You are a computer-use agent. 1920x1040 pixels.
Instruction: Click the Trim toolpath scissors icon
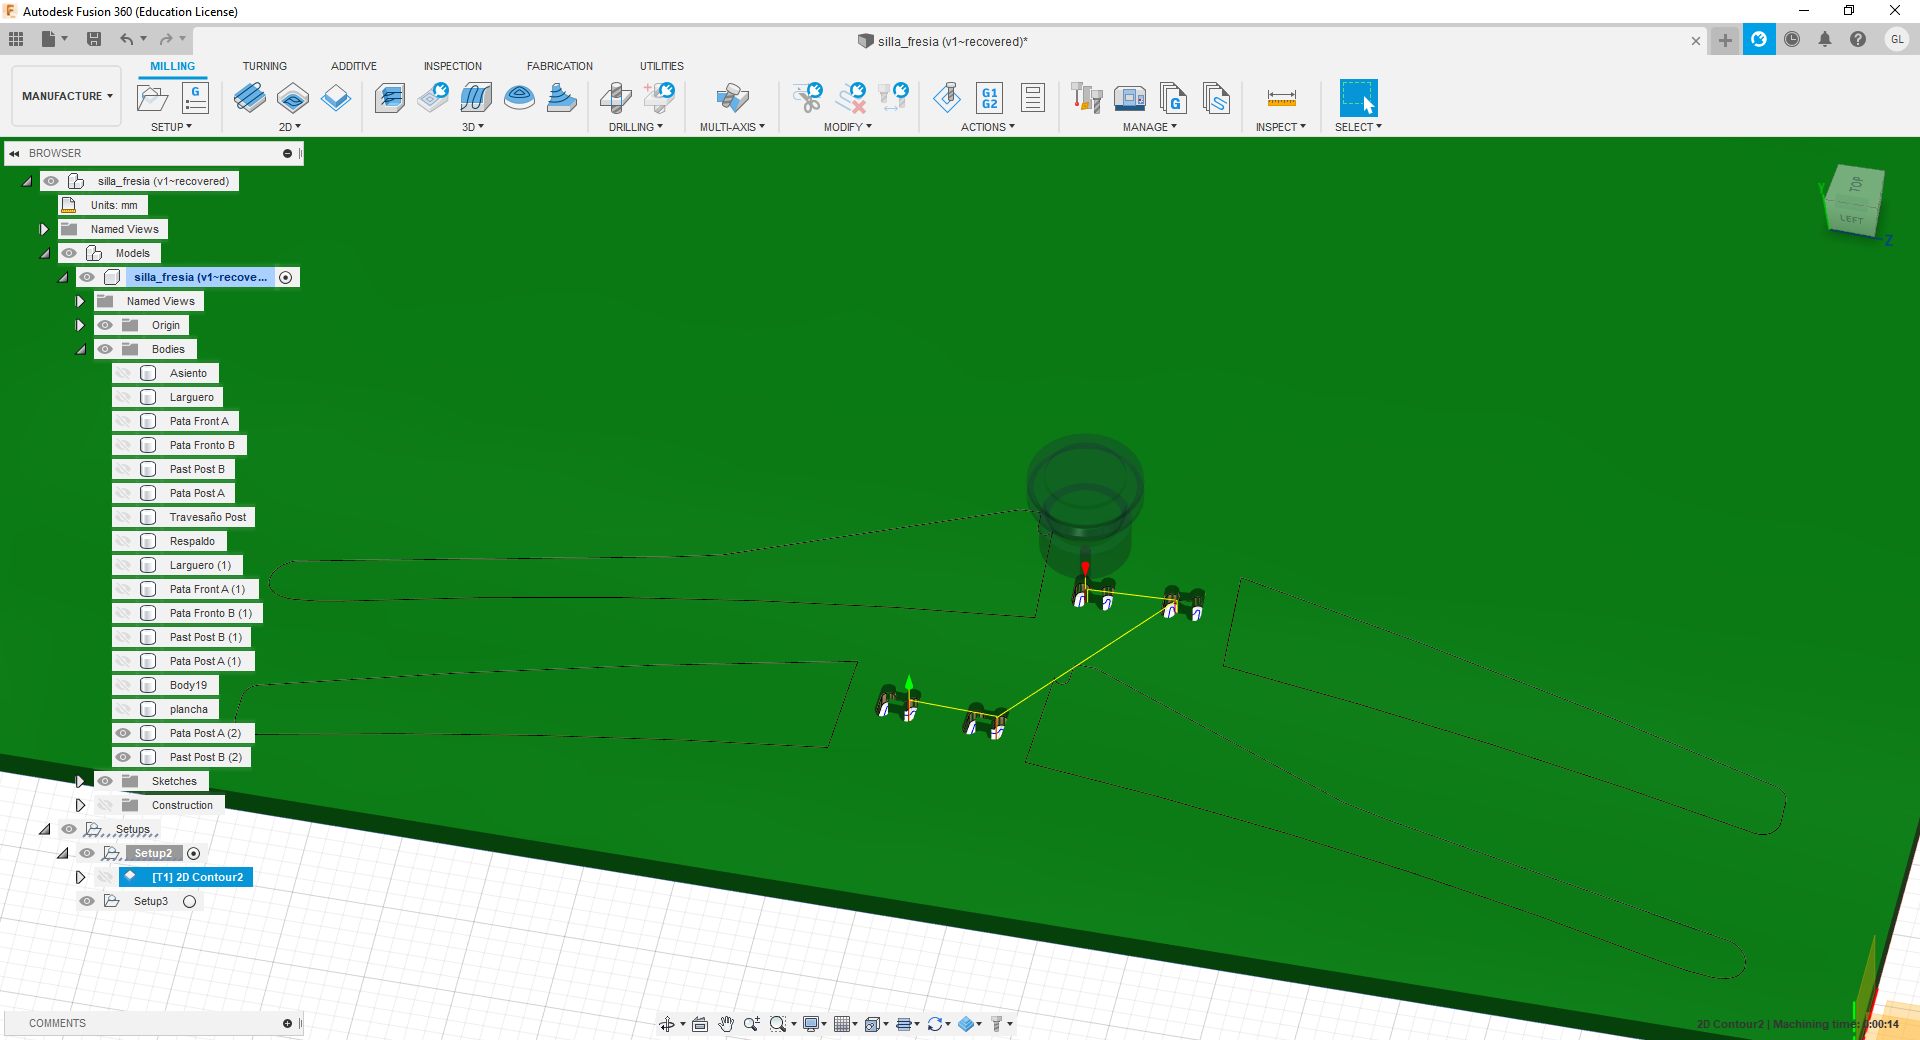pyautogui.click(x=807, y=98)
